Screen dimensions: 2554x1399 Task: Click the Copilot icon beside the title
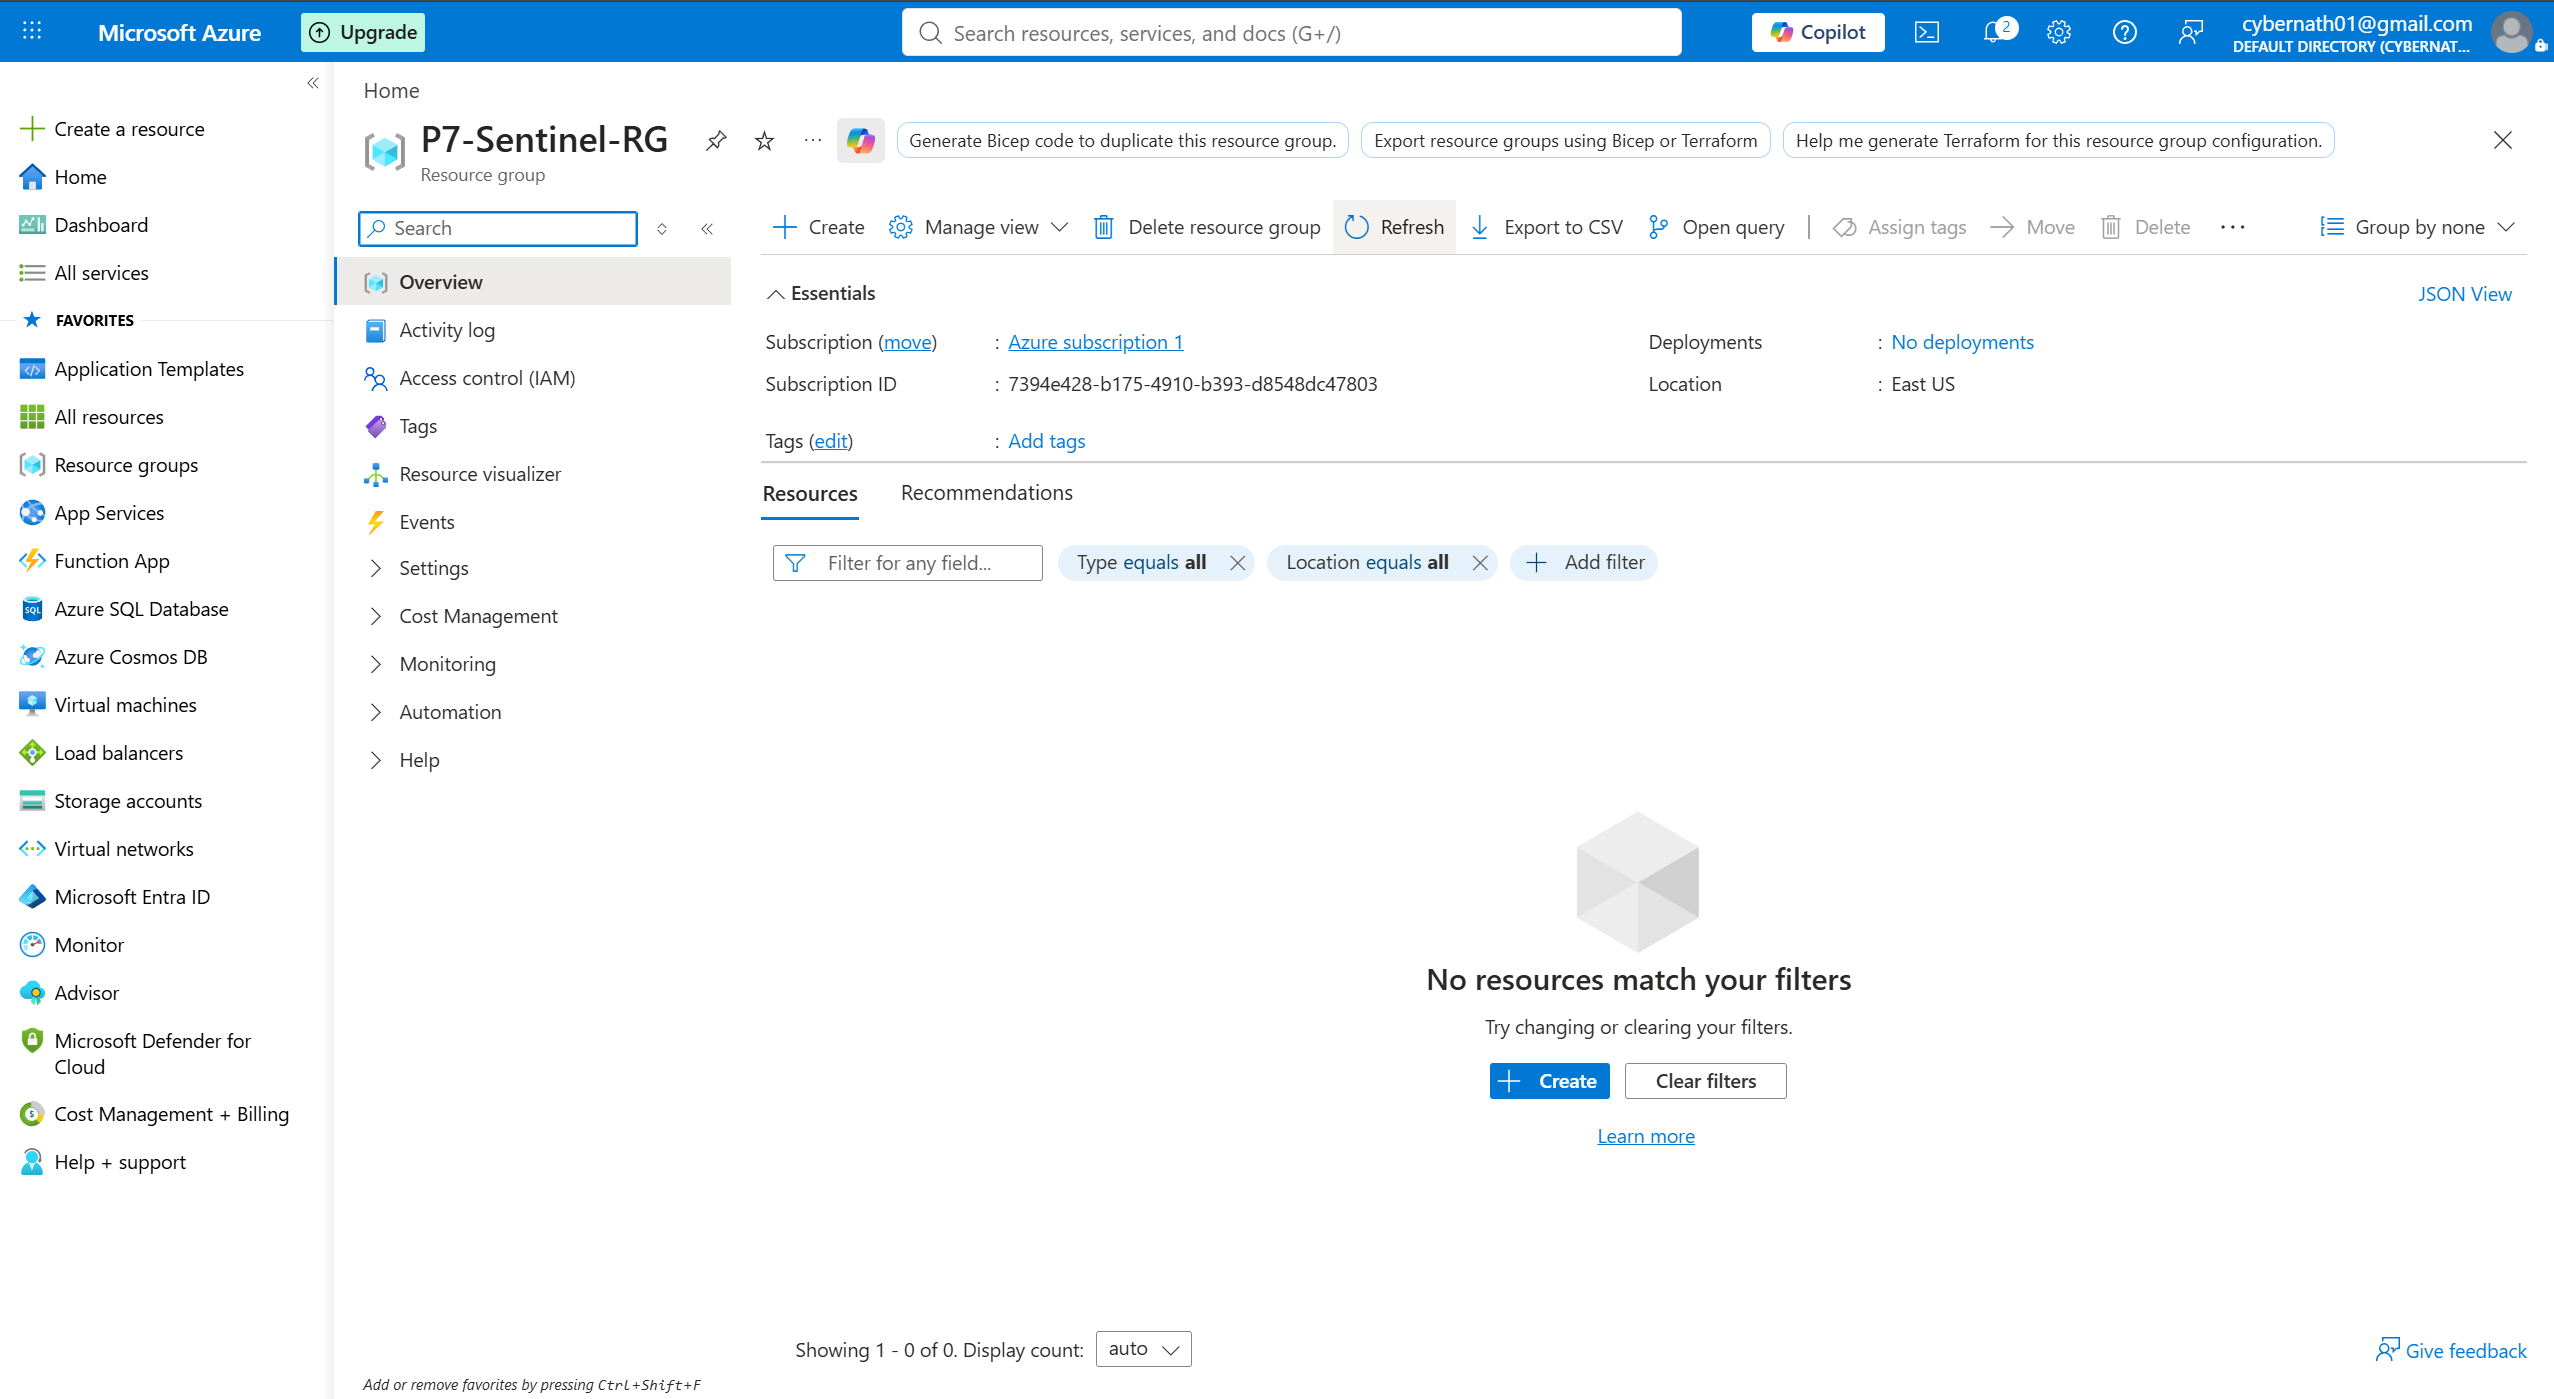[x=861, y=141]
